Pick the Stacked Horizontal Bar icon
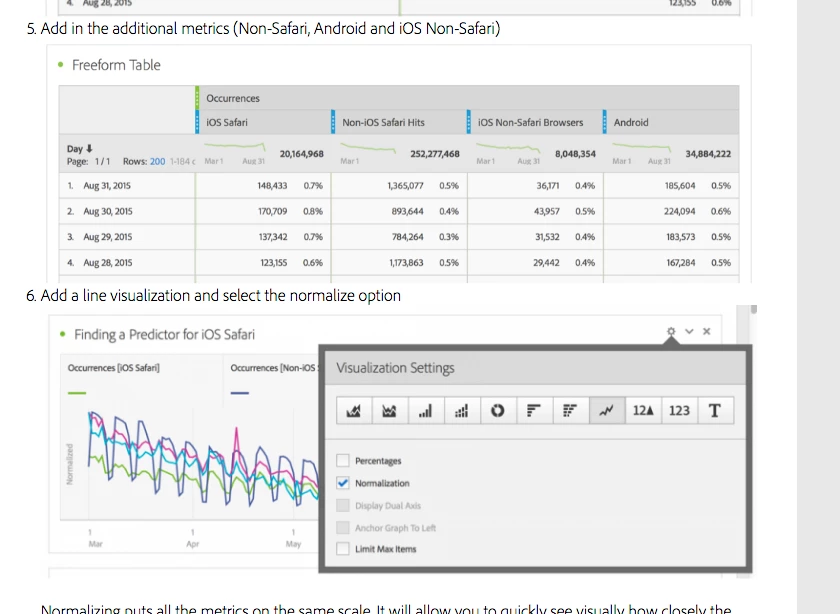 tap(570, 411)
